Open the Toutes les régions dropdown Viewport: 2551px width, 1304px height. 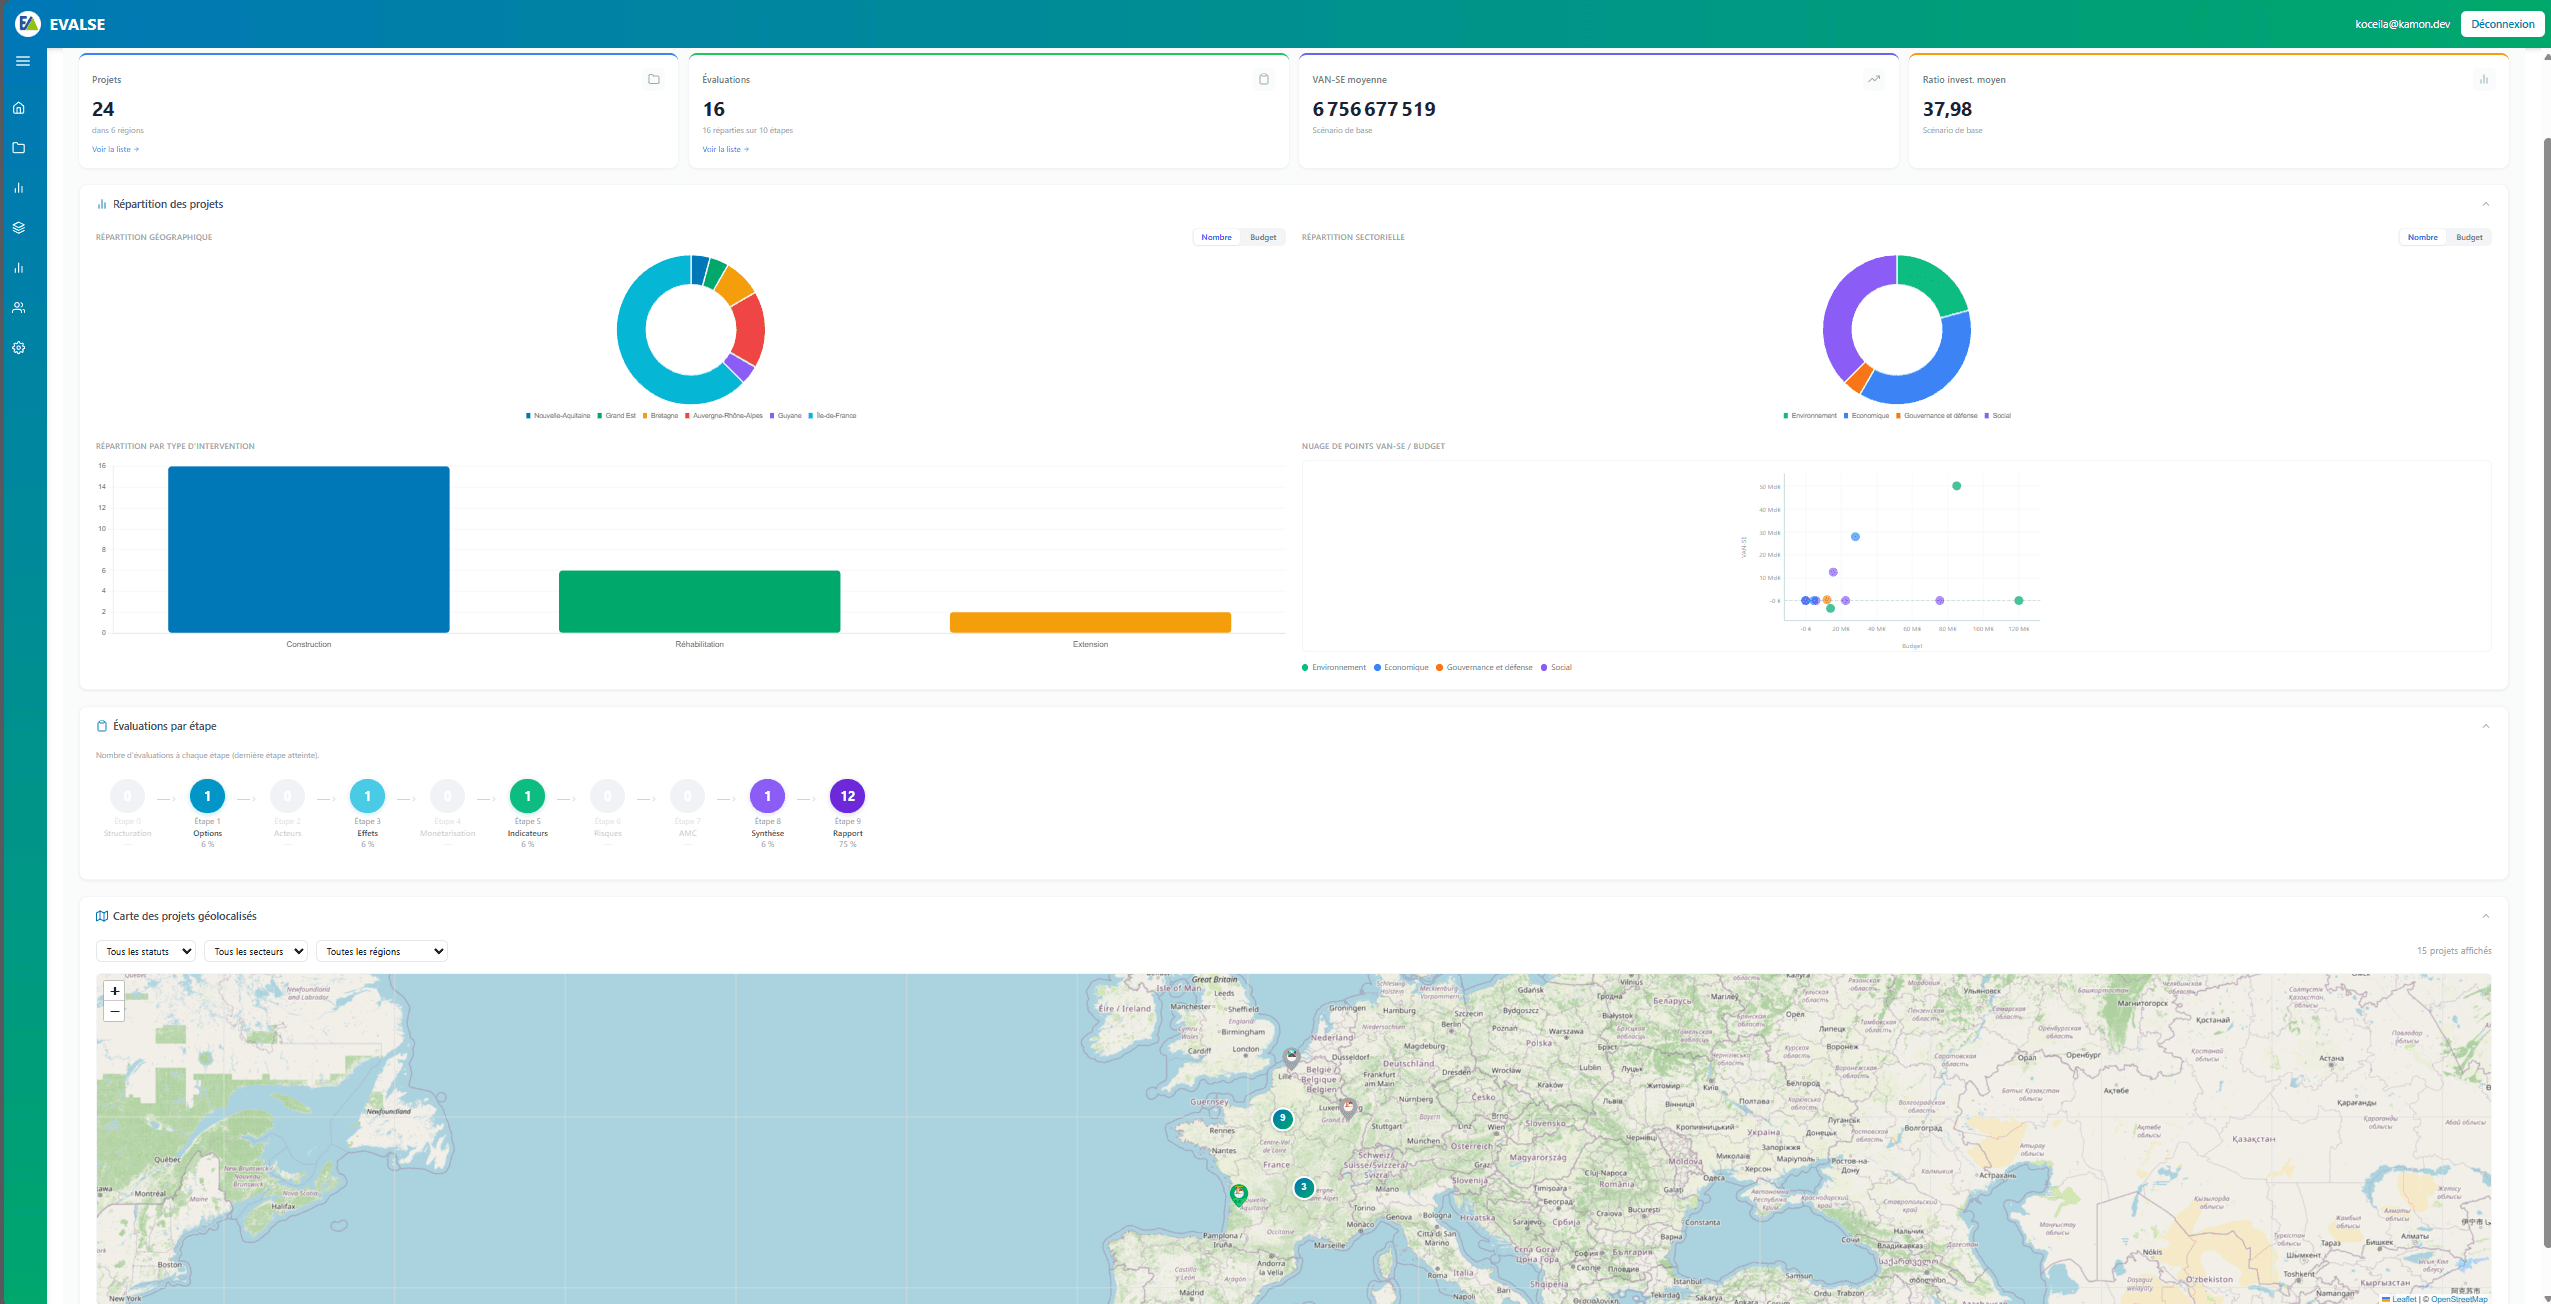click(x=381, y=951)
